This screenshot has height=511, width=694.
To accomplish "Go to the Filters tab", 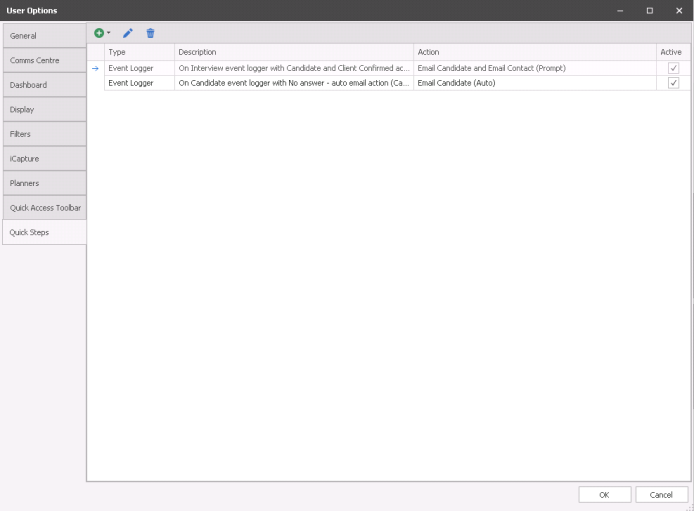I will pos(43,134).
